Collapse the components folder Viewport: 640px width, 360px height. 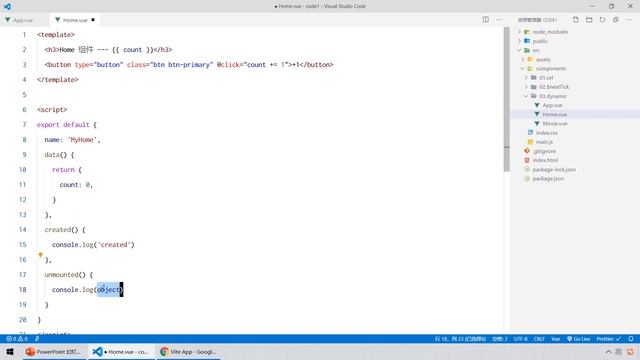[x=551, y=69]
